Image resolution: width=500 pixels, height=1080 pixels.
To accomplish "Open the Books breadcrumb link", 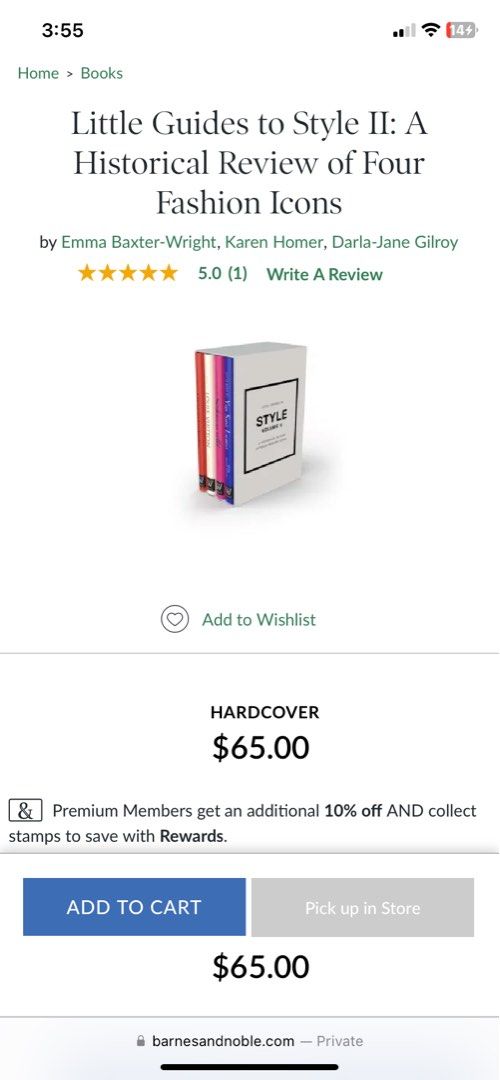I will pyautogui.click(x=102, y=73).
